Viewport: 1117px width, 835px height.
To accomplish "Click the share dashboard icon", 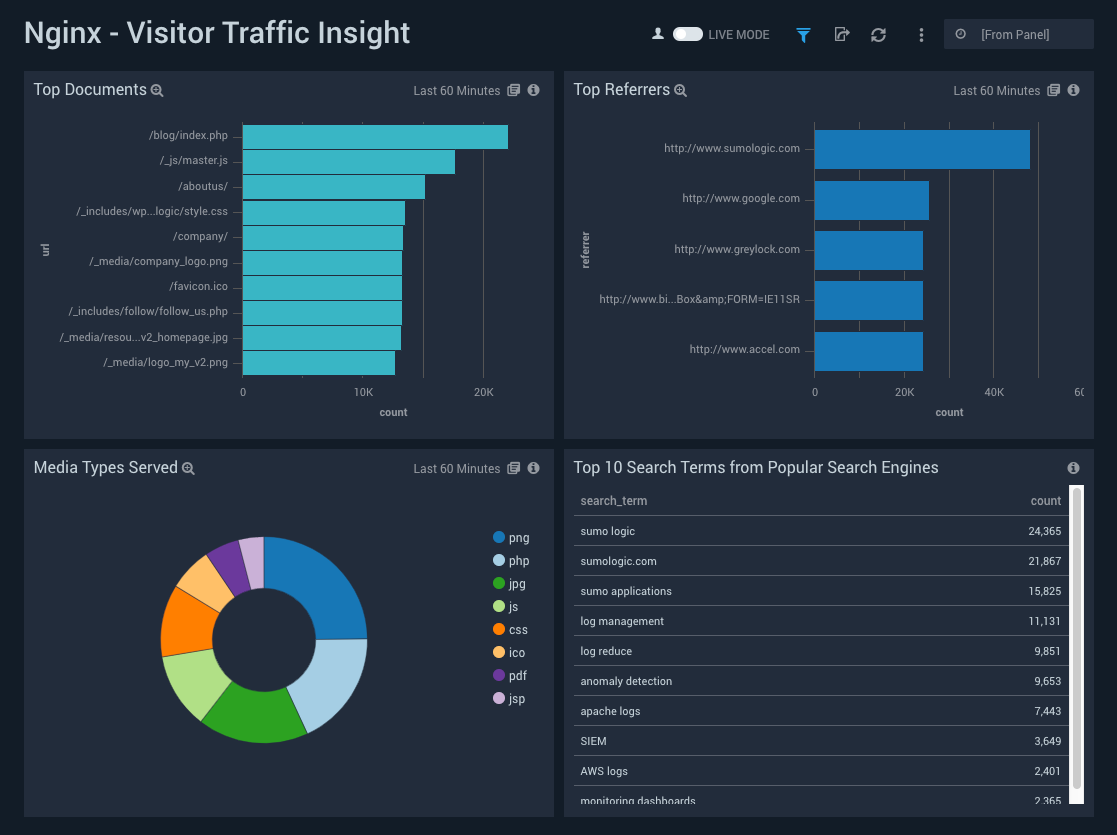I will pyautogui.click(x=842, y=34).
